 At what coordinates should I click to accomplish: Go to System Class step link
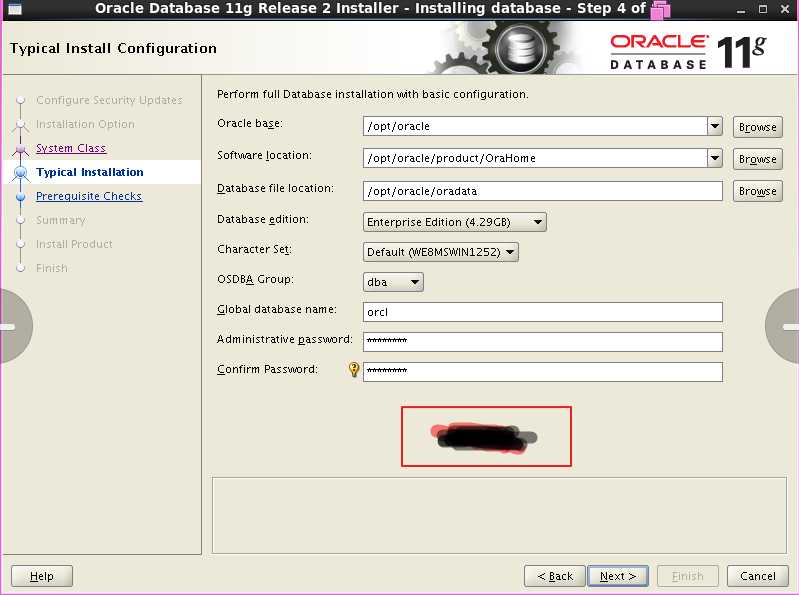pyautogui.click(x=71, y=148)
